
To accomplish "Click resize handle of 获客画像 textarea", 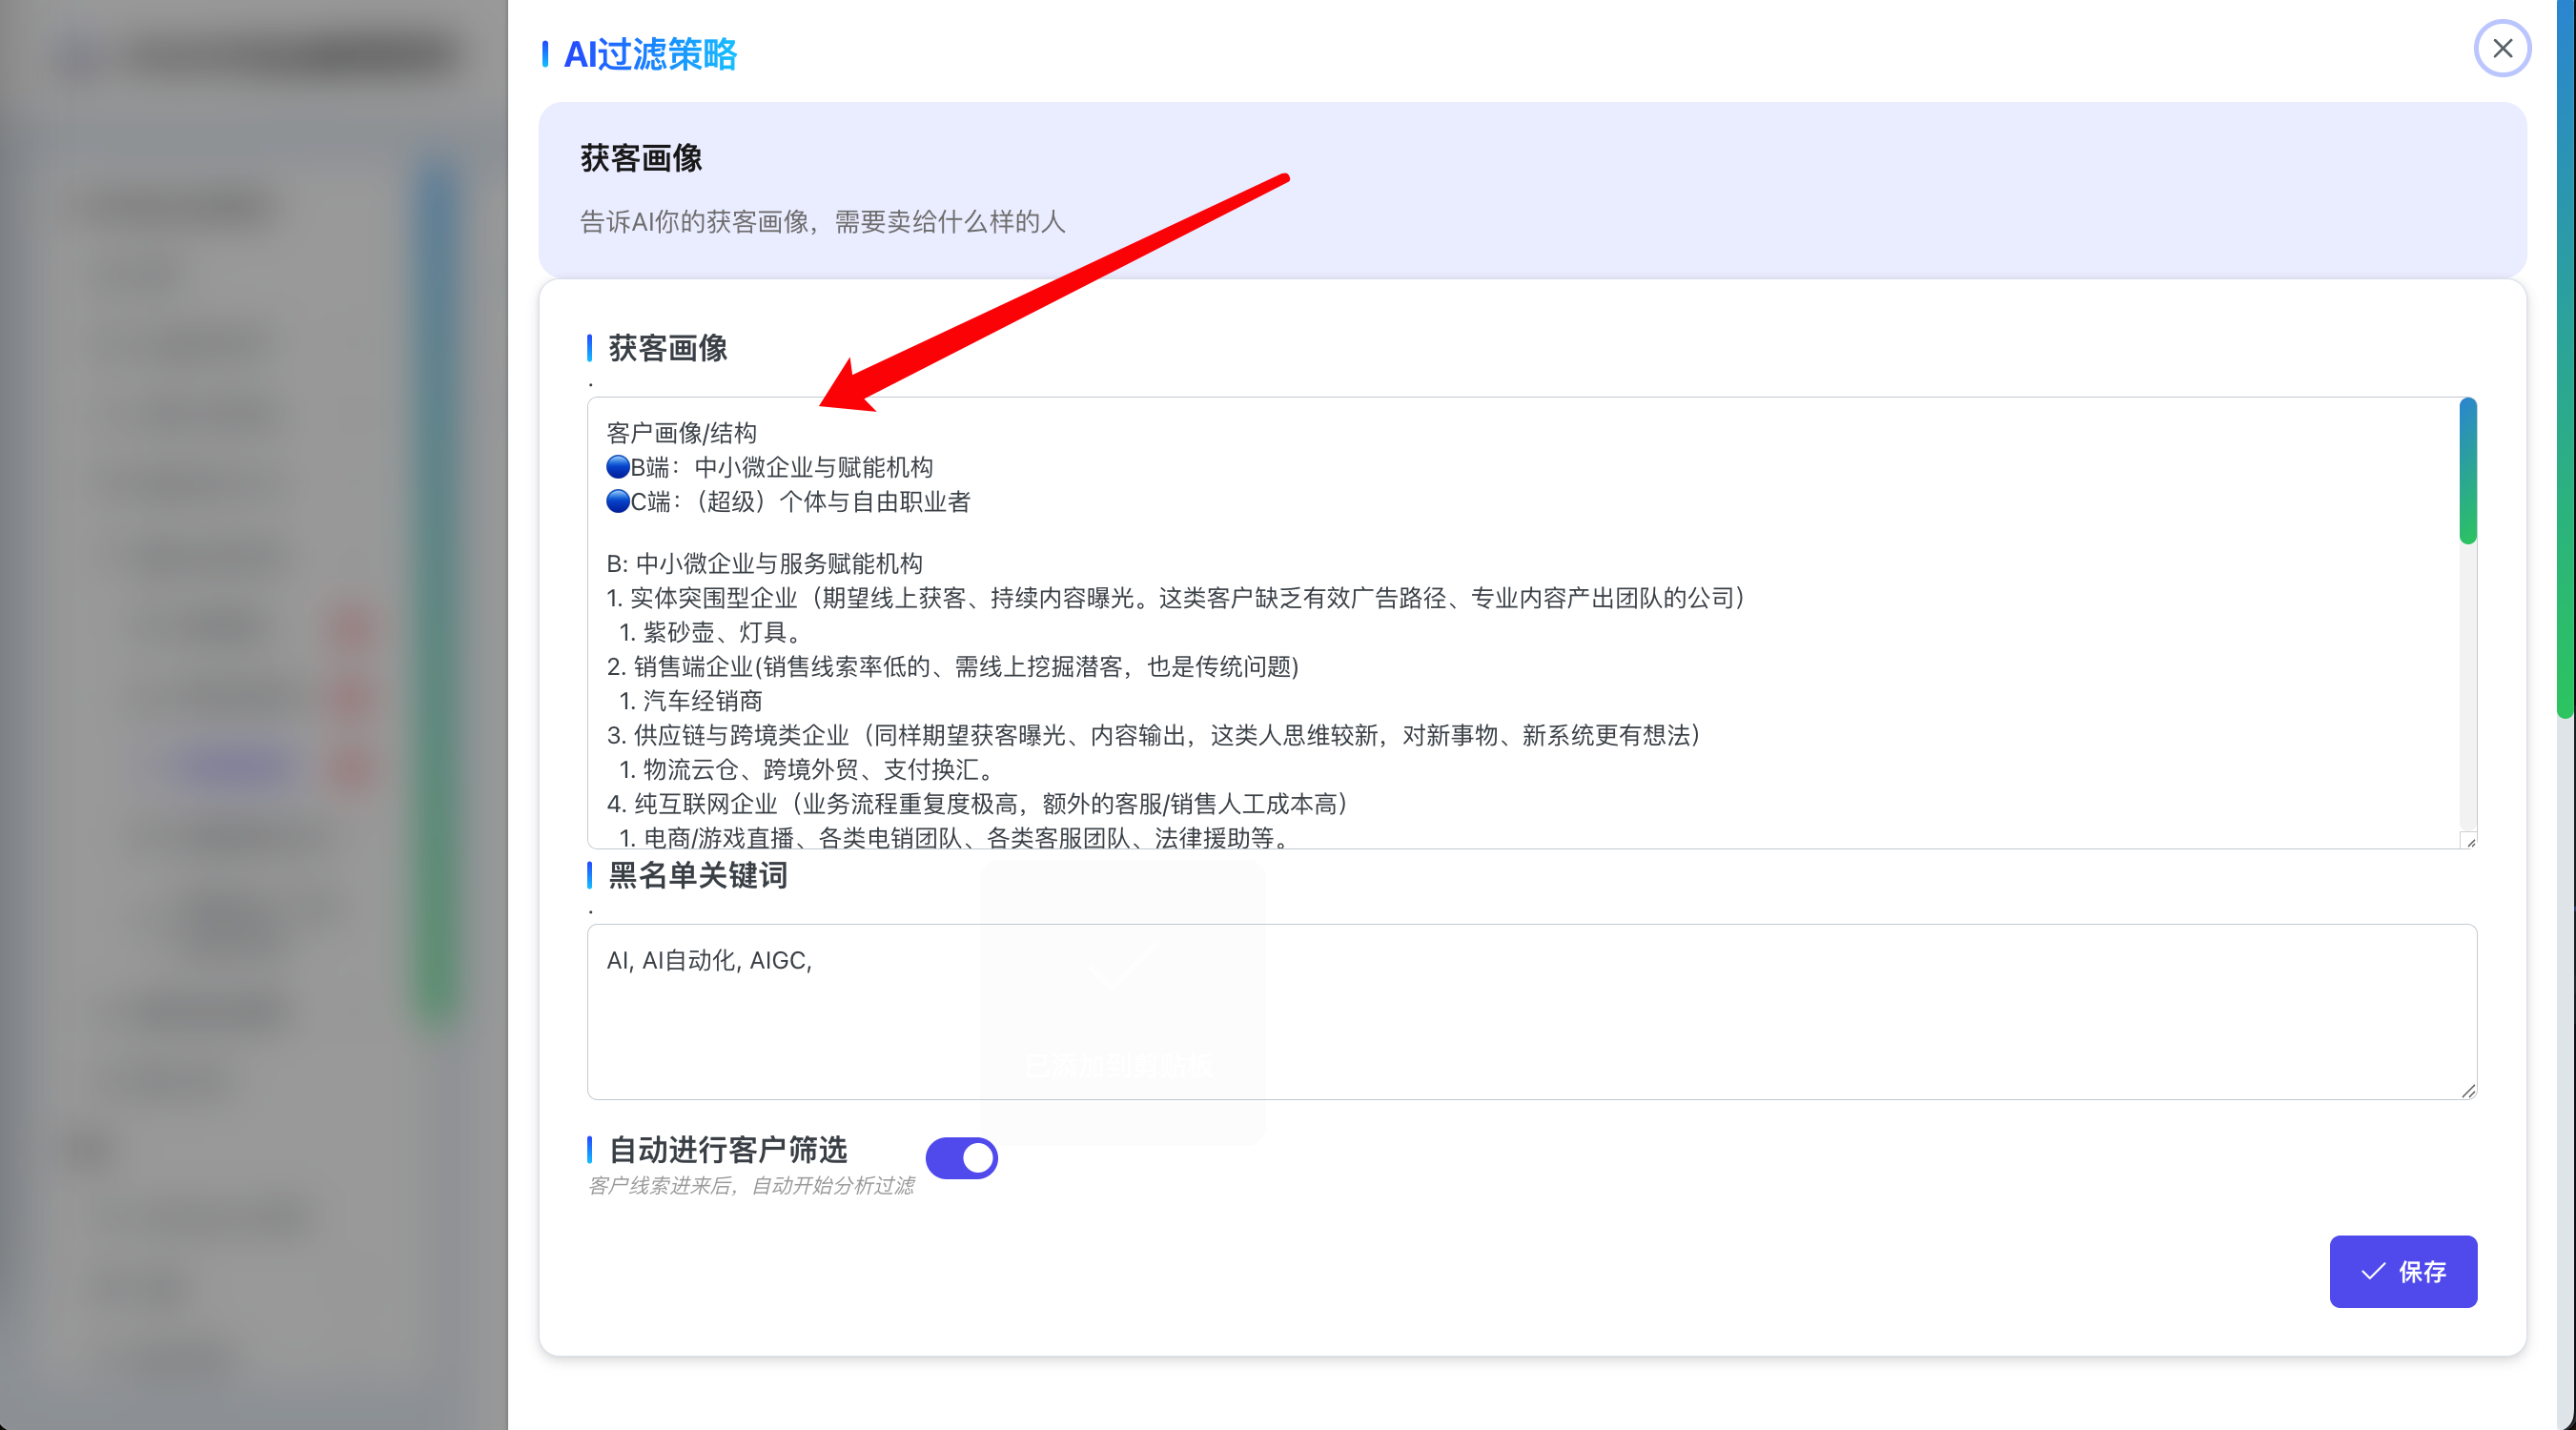I will tap(2469, 841).
